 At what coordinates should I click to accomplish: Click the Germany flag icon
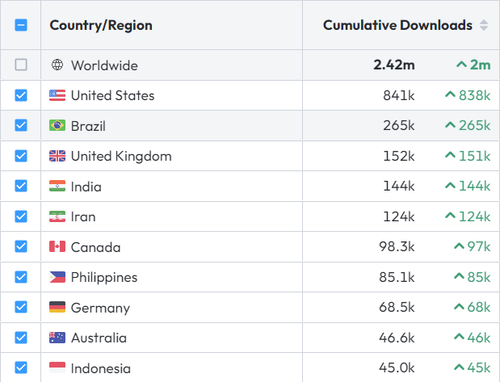coord(57,307)
